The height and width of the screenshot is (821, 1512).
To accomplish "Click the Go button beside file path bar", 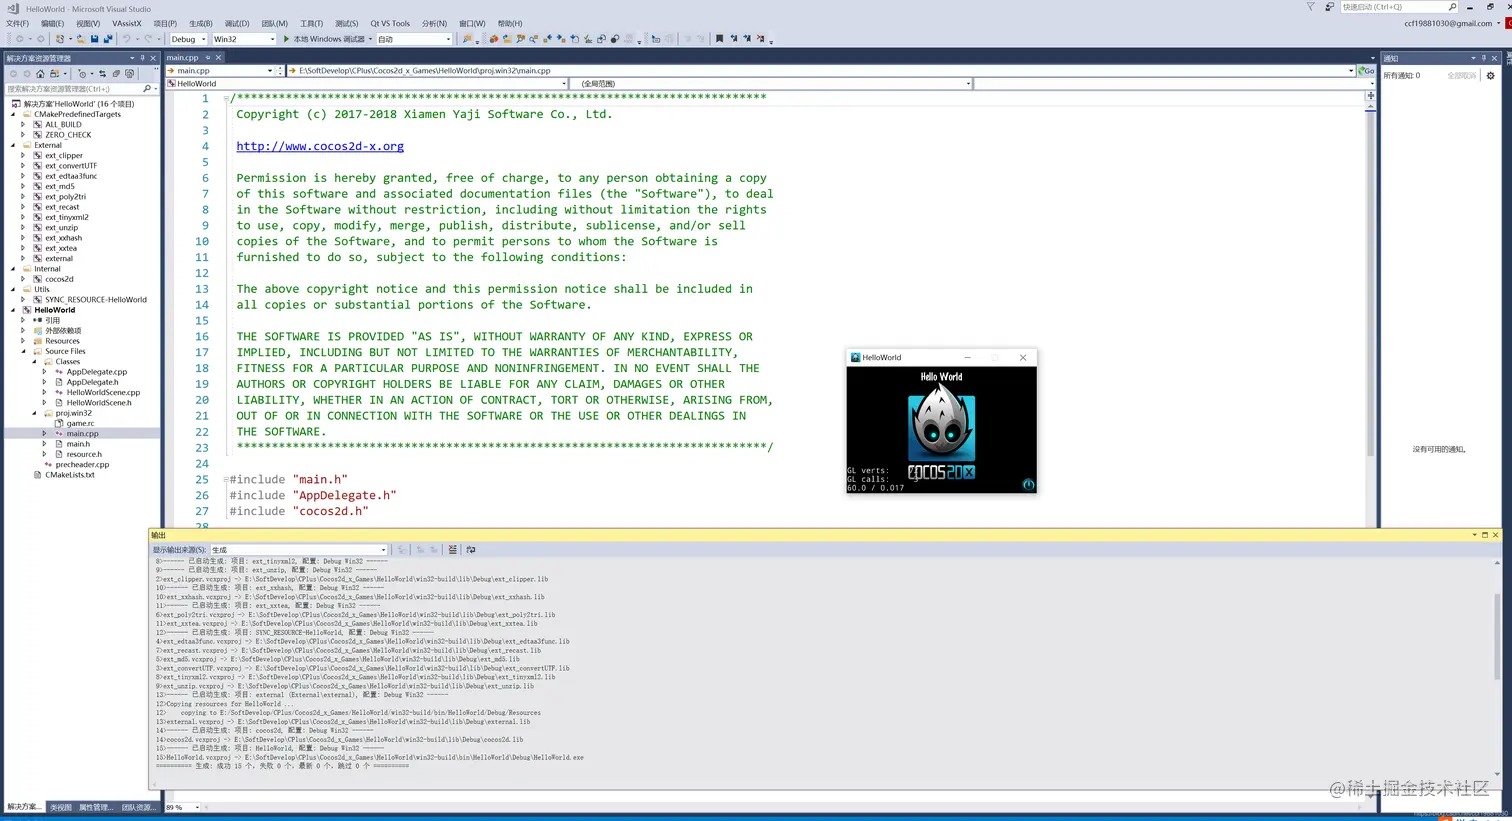I will [1366, 71].
